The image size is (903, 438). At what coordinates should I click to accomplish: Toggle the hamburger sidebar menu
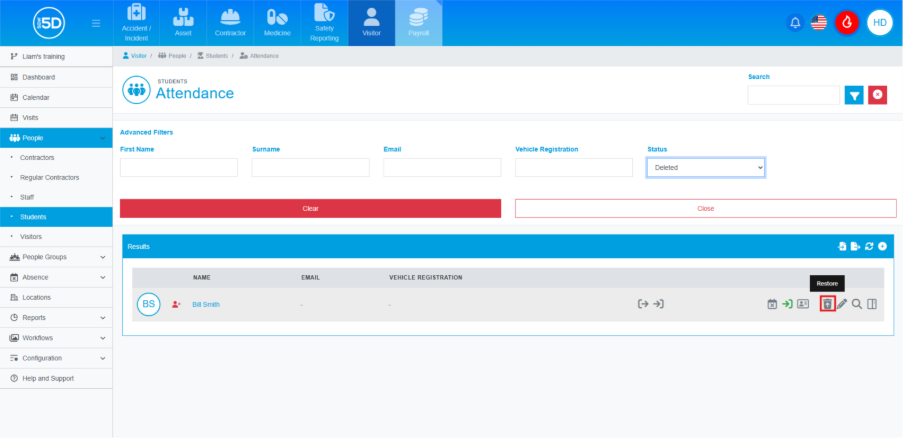95,22
